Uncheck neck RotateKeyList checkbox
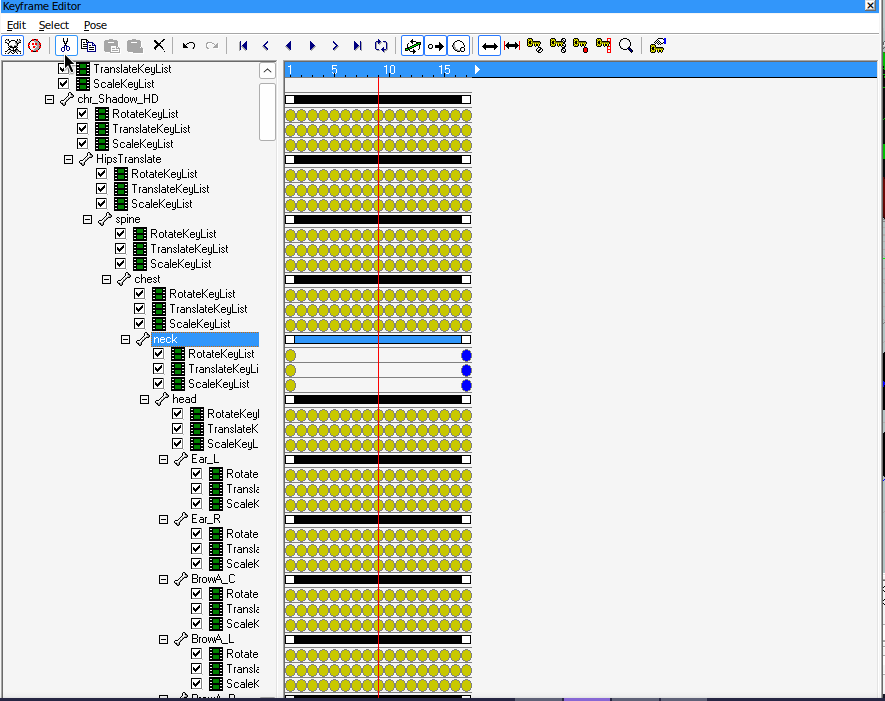Viewport: 885px width, 701px height. pyautogui.click(x=159, y=354)
